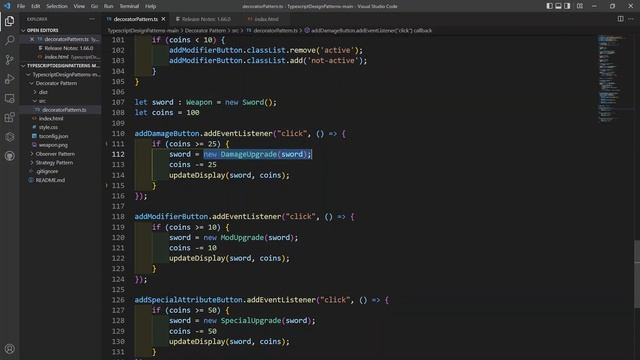Open the View menu
The width and height of the screenshot is (640, 360).
click(79, 6)
